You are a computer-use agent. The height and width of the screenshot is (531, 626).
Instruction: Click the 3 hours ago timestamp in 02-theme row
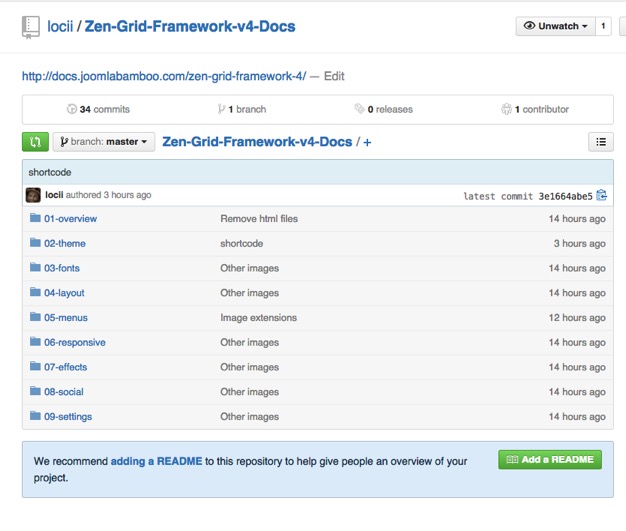[x=579, y=244]
